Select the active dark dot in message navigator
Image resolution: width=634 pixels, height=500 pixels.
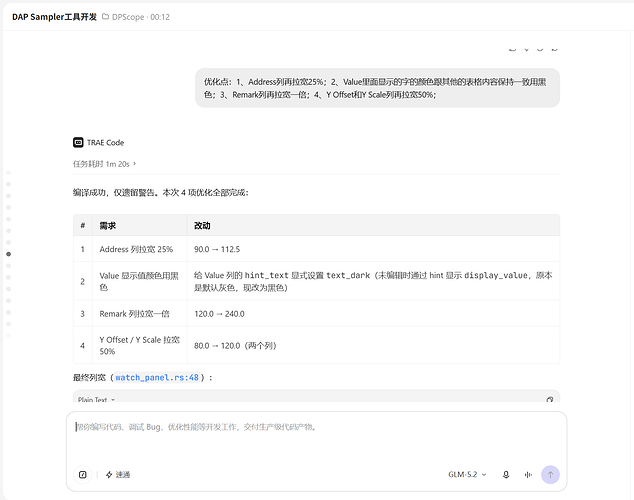pyautogui.click(x=8, y=254)
